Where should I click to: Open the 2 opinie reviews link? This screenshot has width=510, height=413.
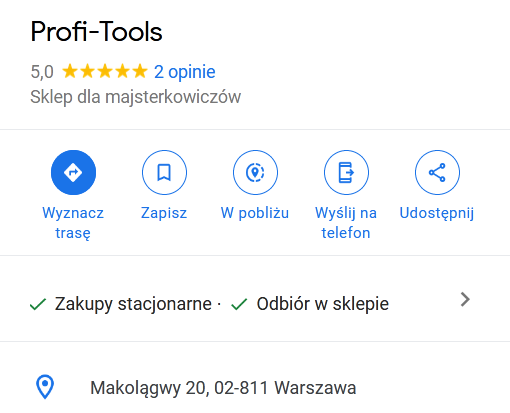click(185, 72)
